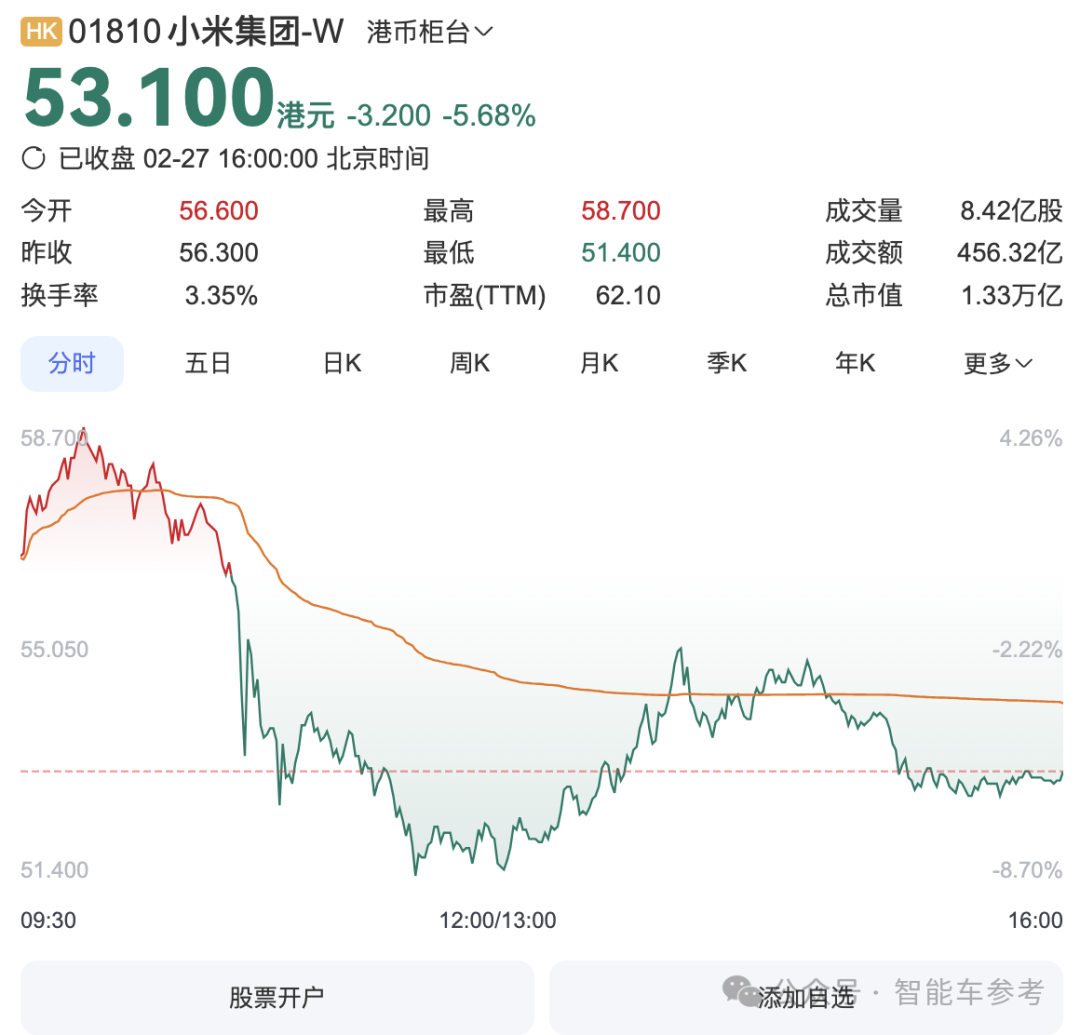Open the 周K chart tab
1080x1035 pixels.
point(470,363)
